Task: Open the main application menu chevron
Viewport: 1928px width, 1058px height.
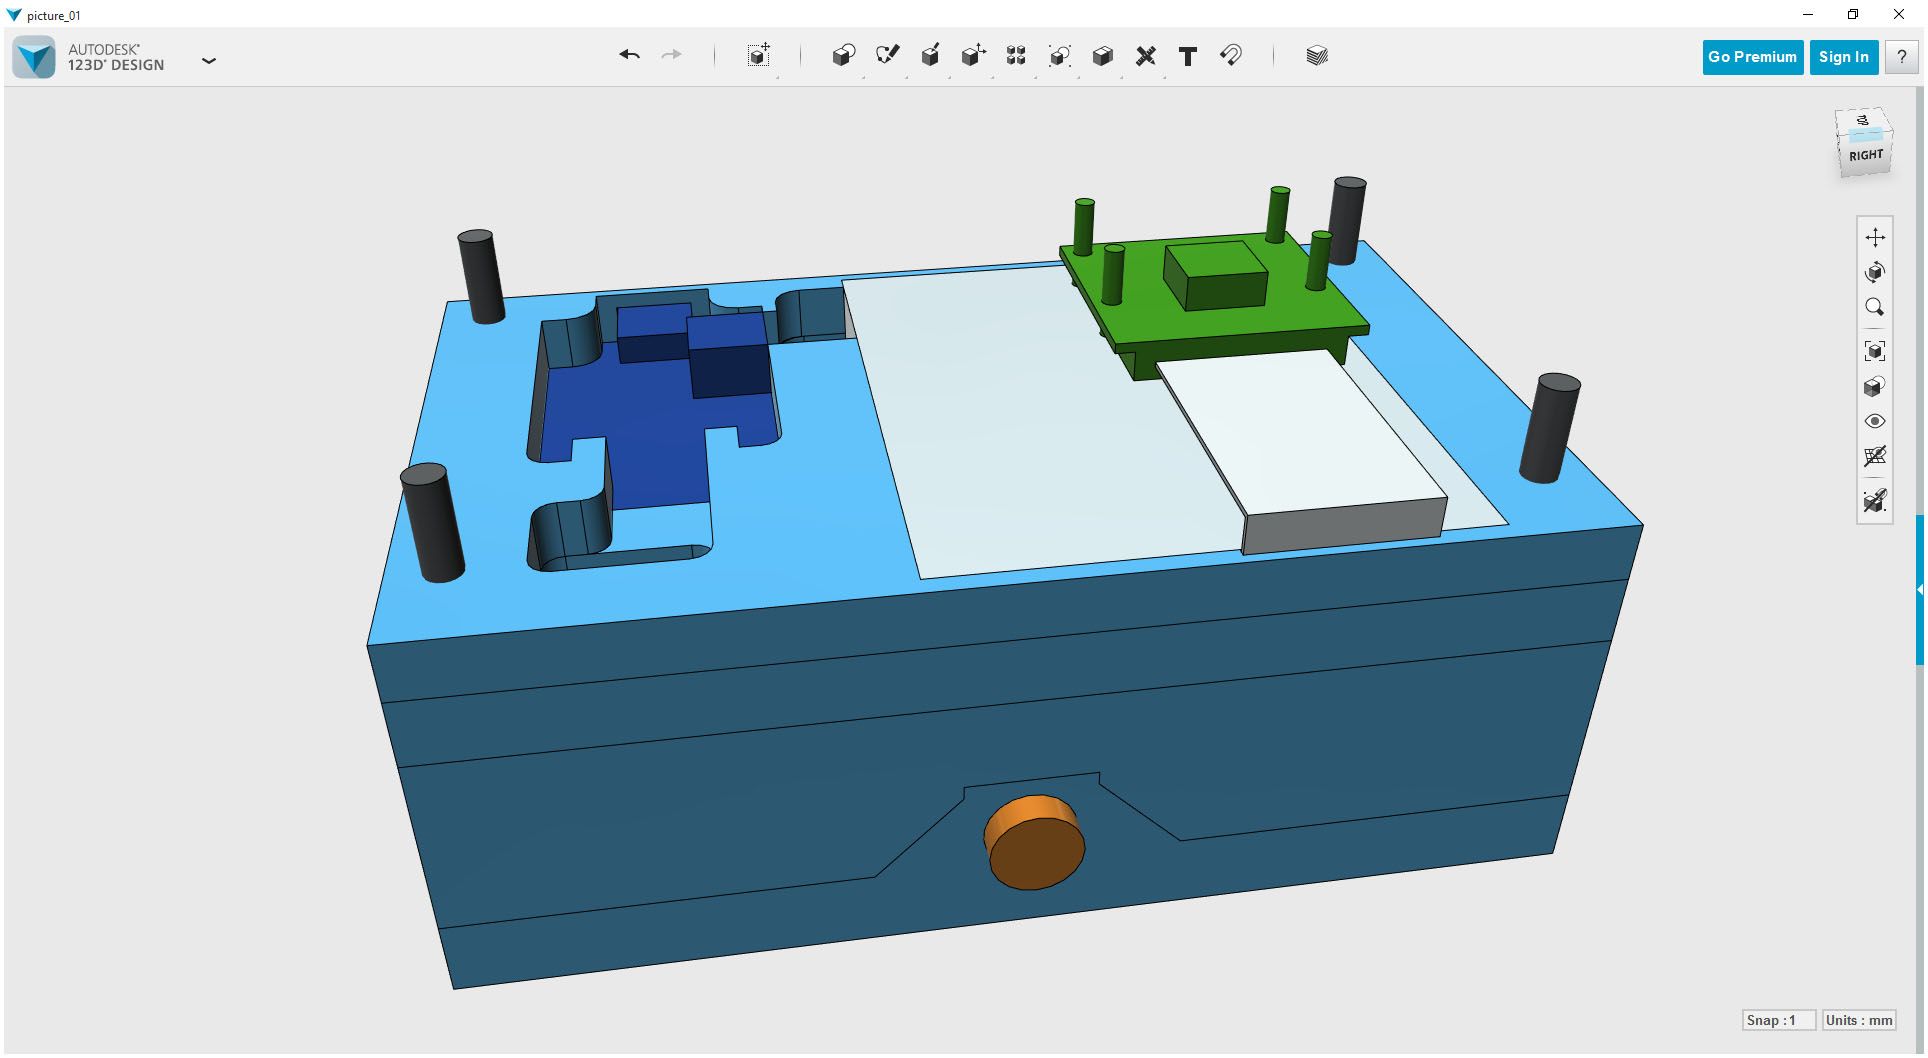Action: (209, 61)
